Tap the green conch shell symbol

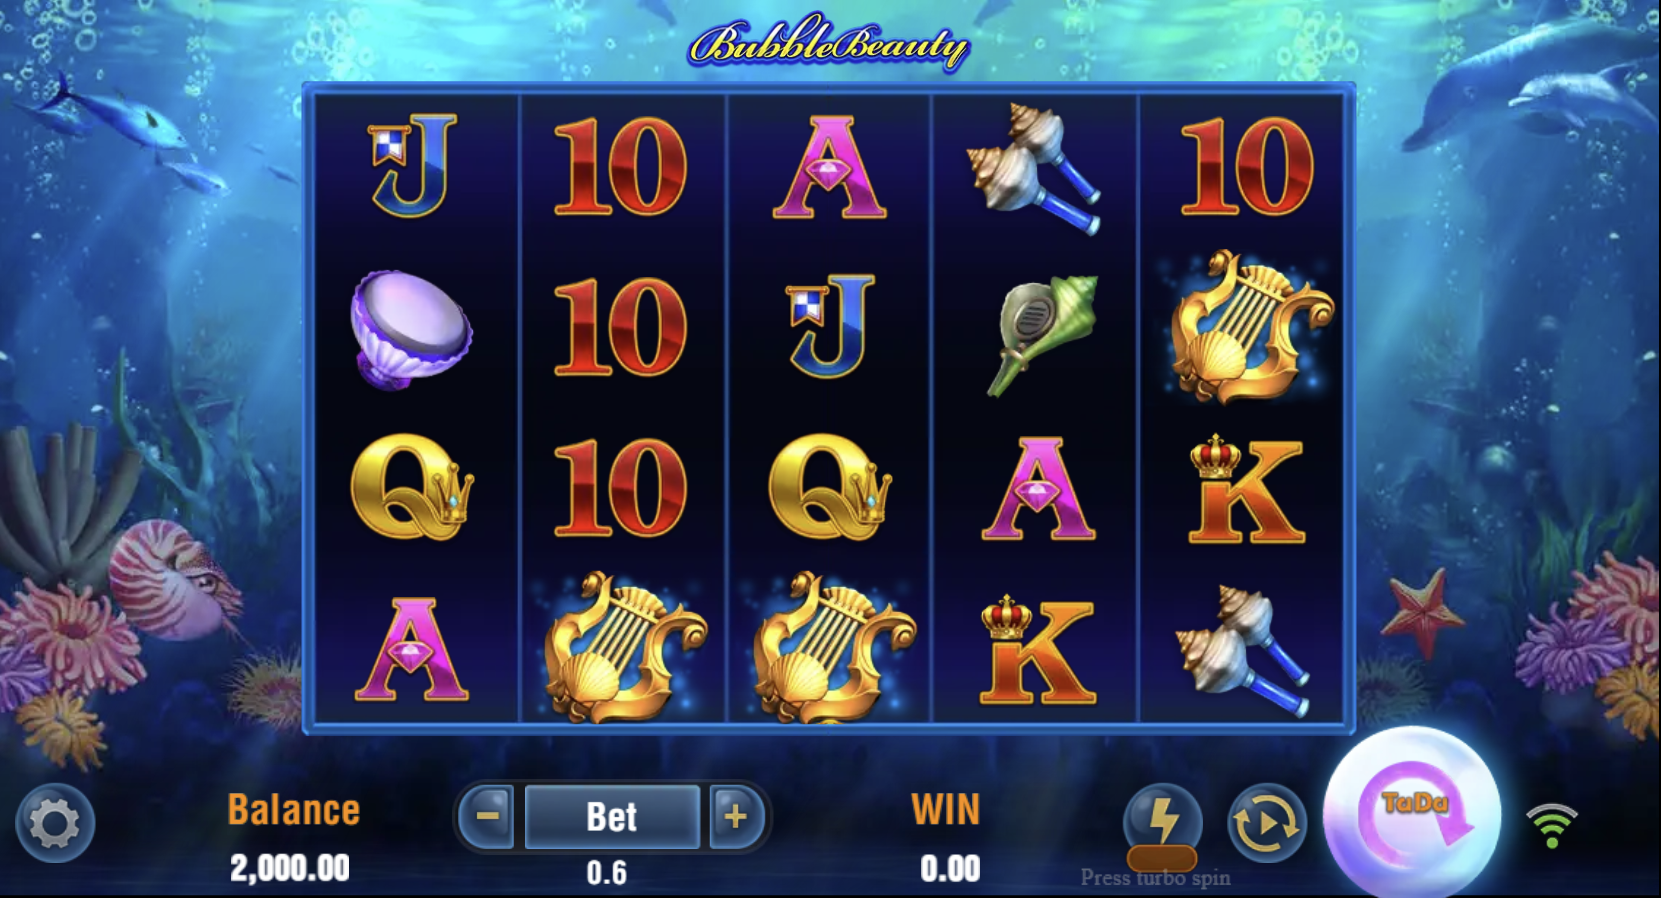click(1041, 333)
